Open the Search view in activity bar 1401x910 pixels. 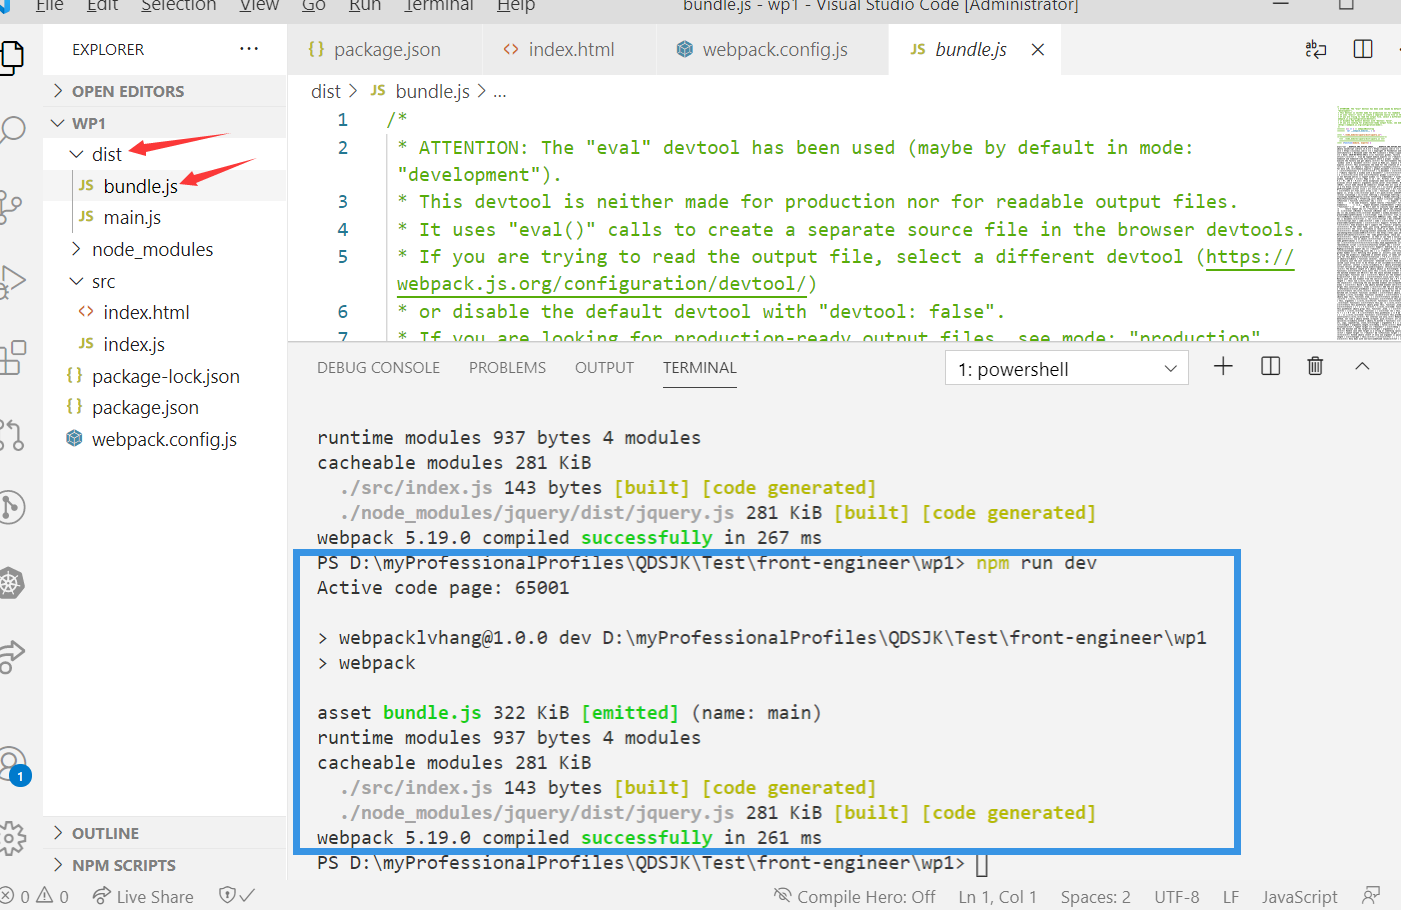coord(12,131)
